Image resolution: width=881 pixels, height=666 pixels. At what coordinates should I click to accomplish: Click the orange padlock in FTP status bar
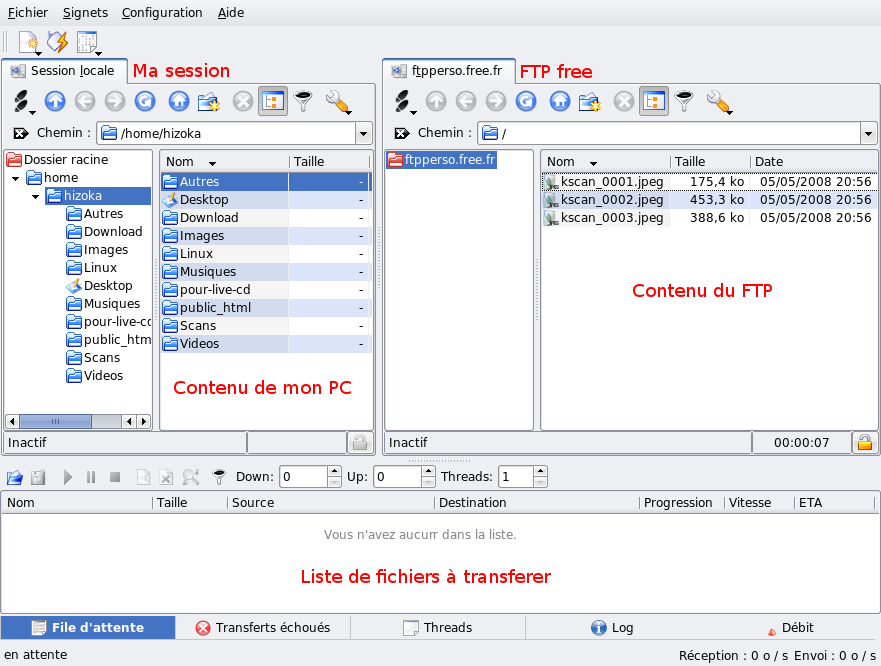[x=865, y=442]
